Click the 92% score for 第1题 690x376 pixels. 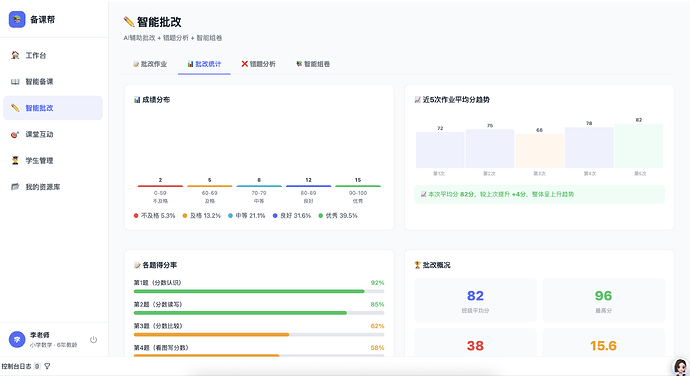(x=378, y=283)
